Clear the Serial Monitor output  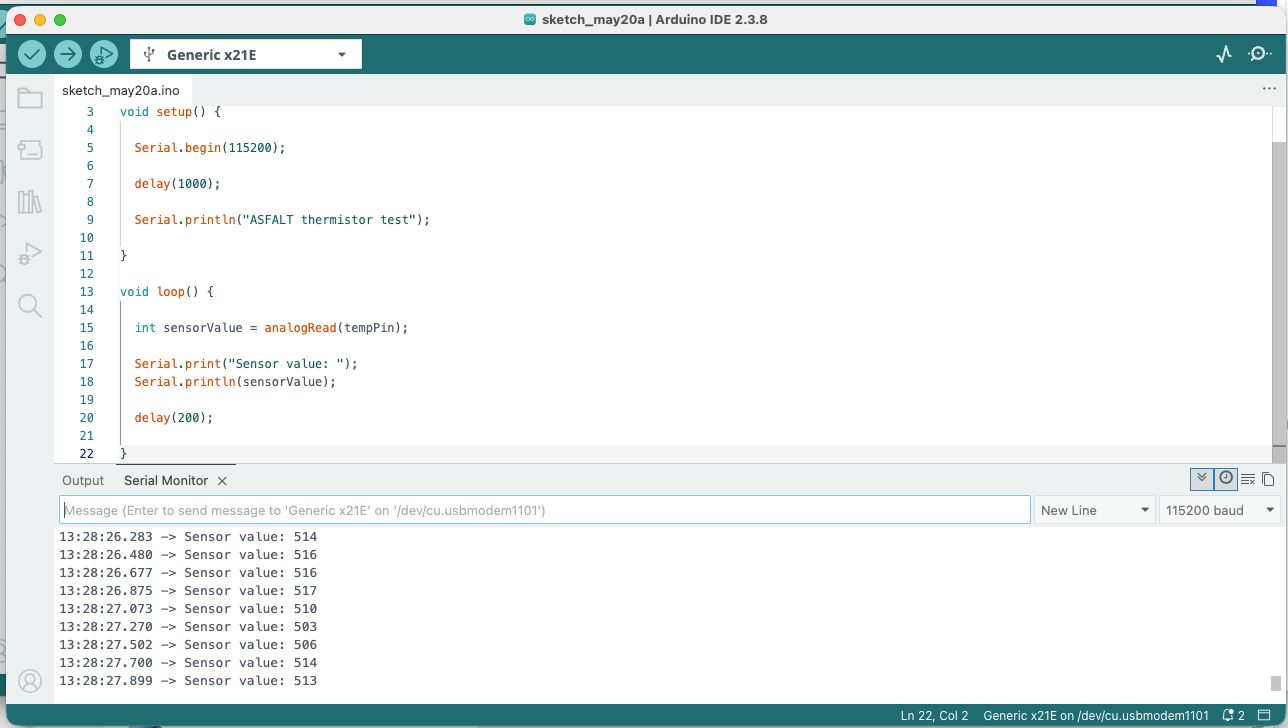(1248, 480)
